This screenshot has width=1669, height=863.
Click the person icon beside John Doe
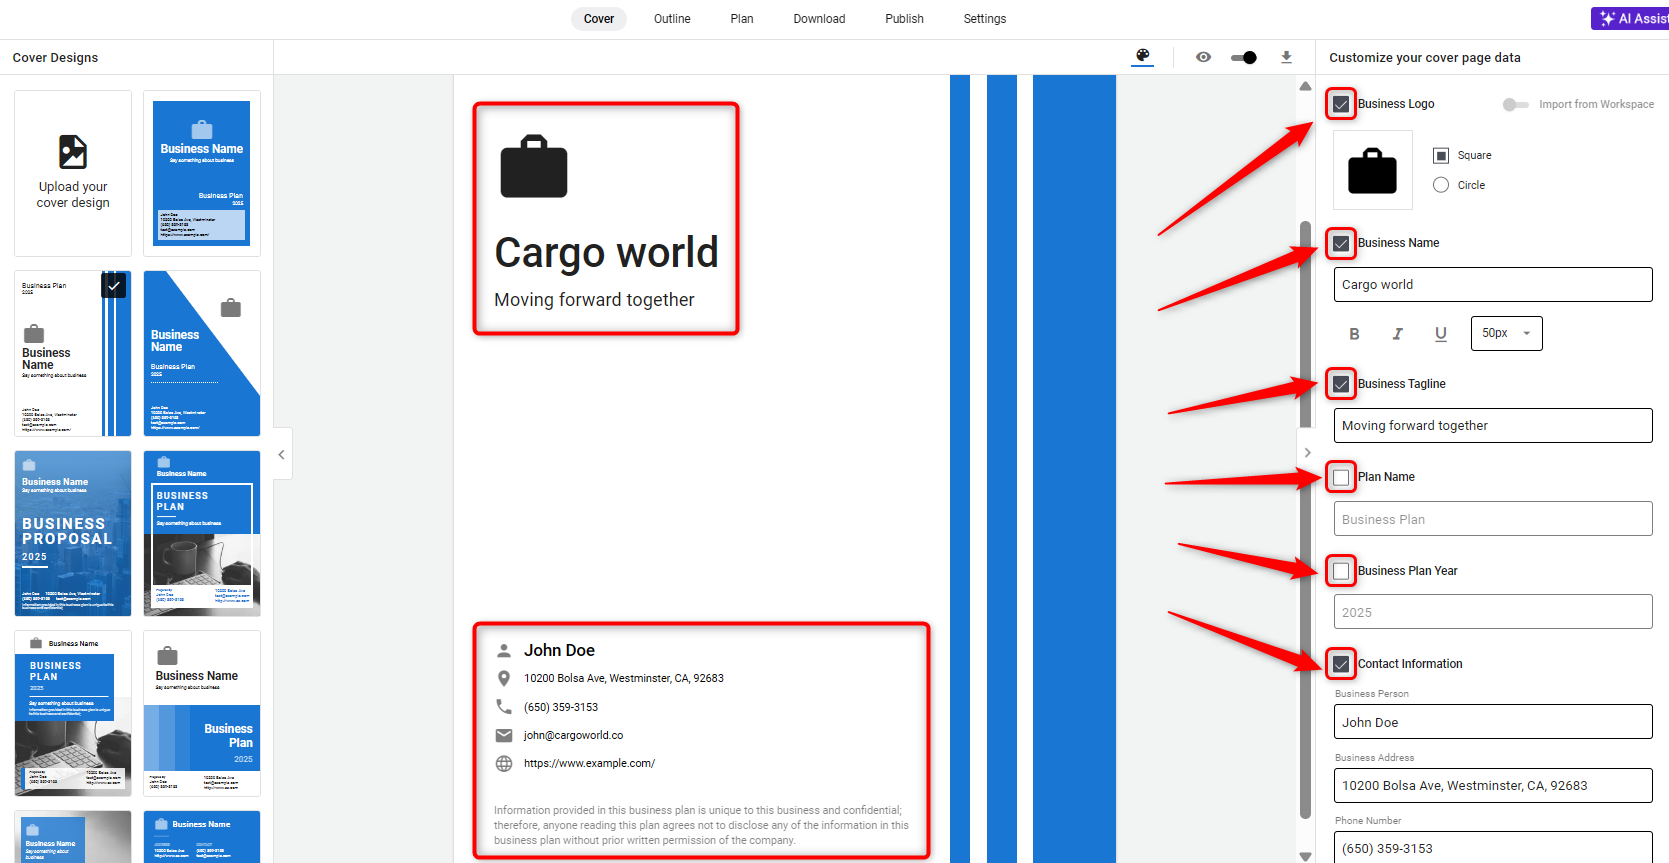(504, 650)
